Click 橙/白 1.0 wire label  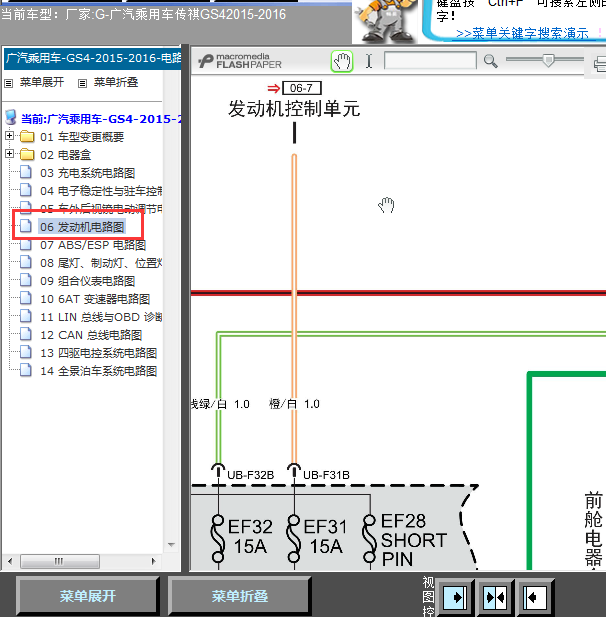click(294, 404)
